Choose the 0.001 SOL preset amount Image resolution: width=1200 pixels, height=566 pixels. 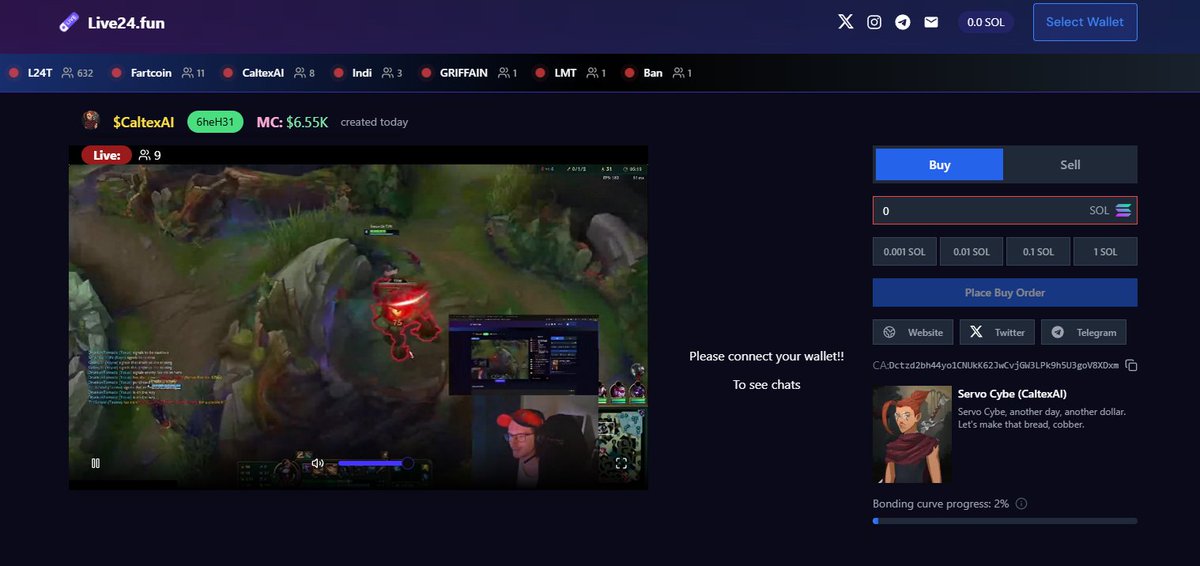[x=904, y=252]
